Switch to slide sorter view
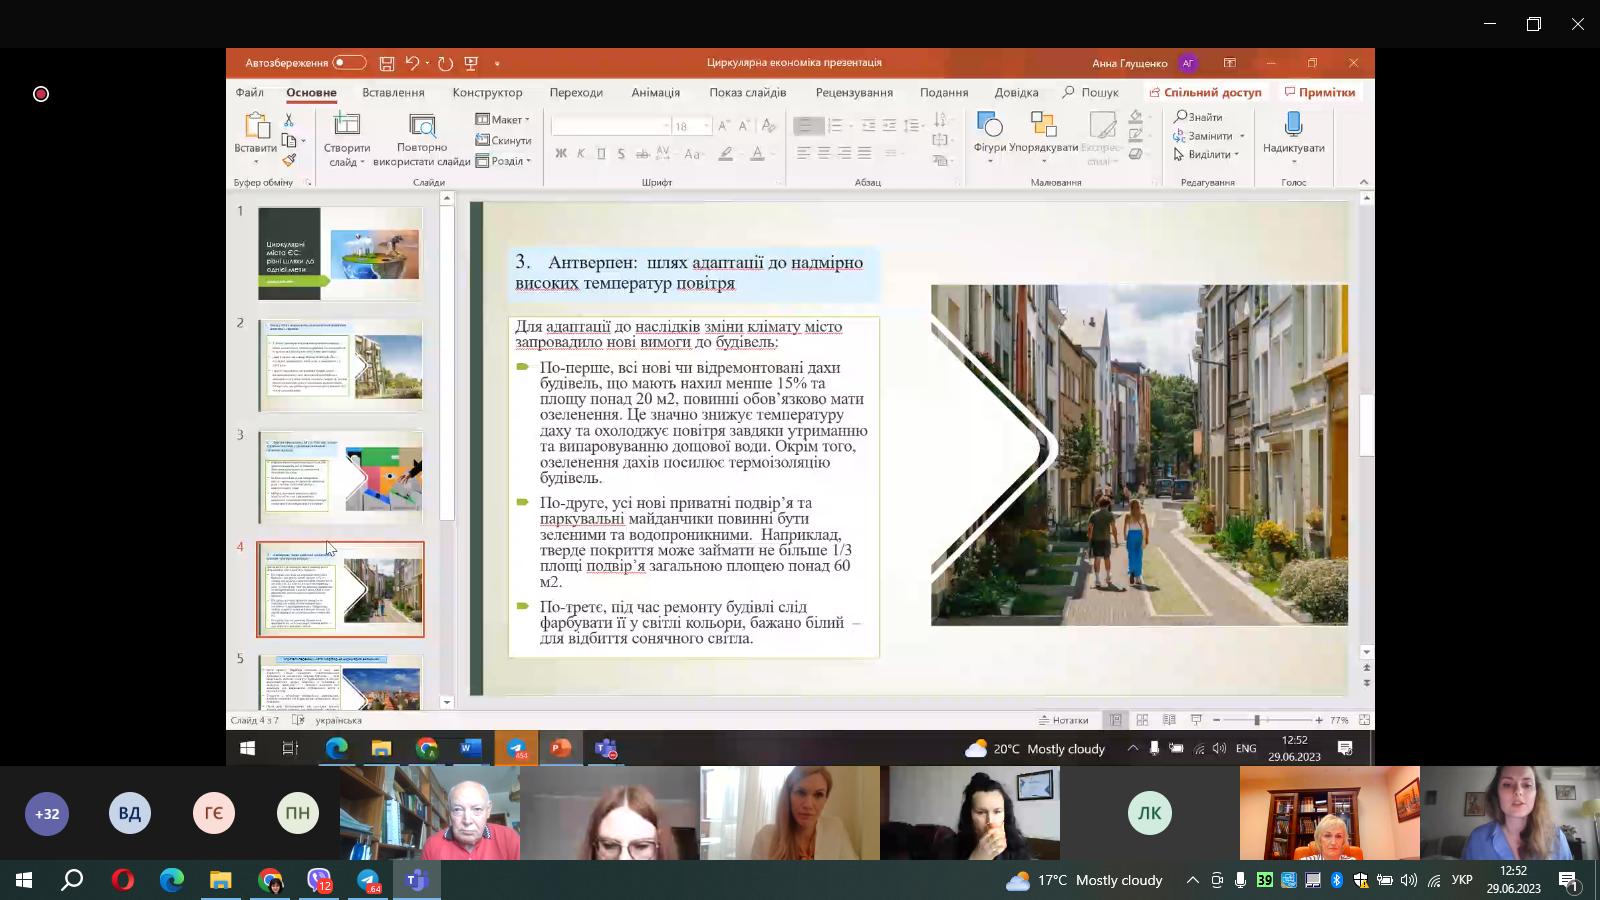Screen dimensions: 1600x900 tap(1142, 720)
